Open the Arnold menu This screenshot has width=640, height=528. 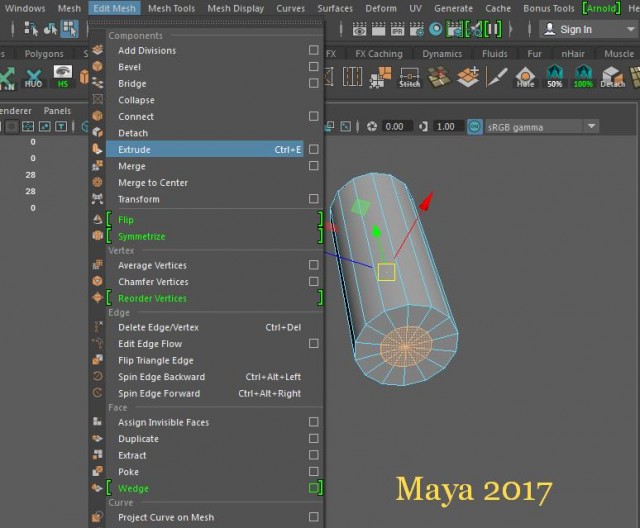(601, 8)
